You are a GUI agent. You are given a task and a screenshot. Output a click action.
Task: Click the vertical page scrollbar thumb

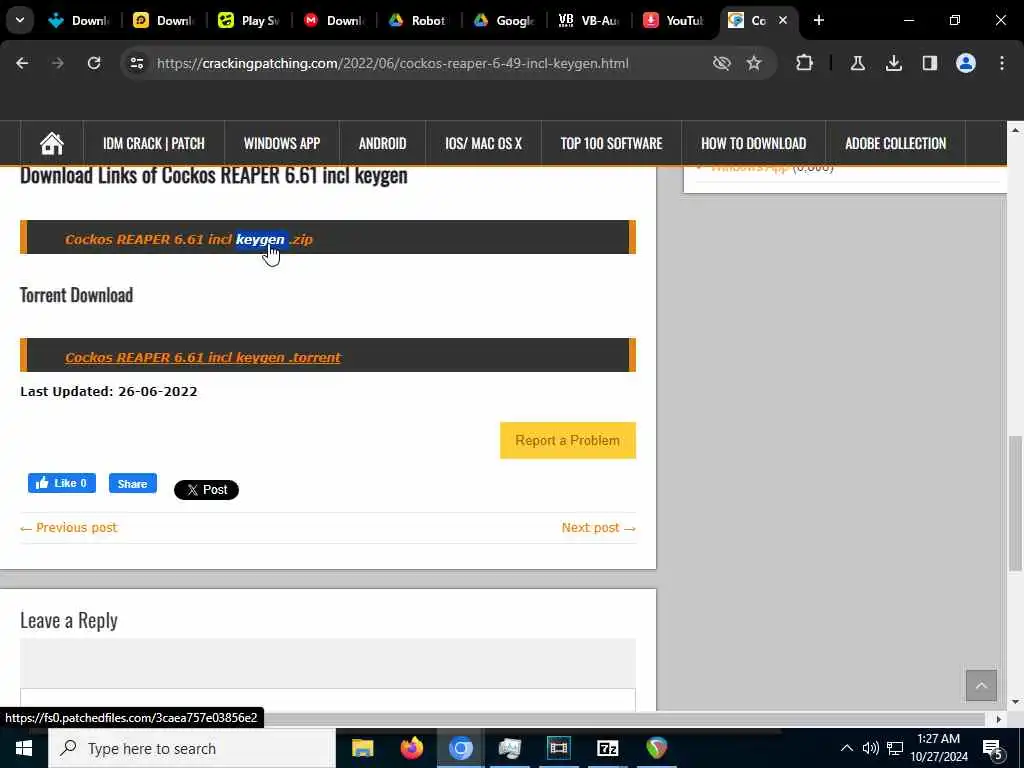[x=1015, y=503]
